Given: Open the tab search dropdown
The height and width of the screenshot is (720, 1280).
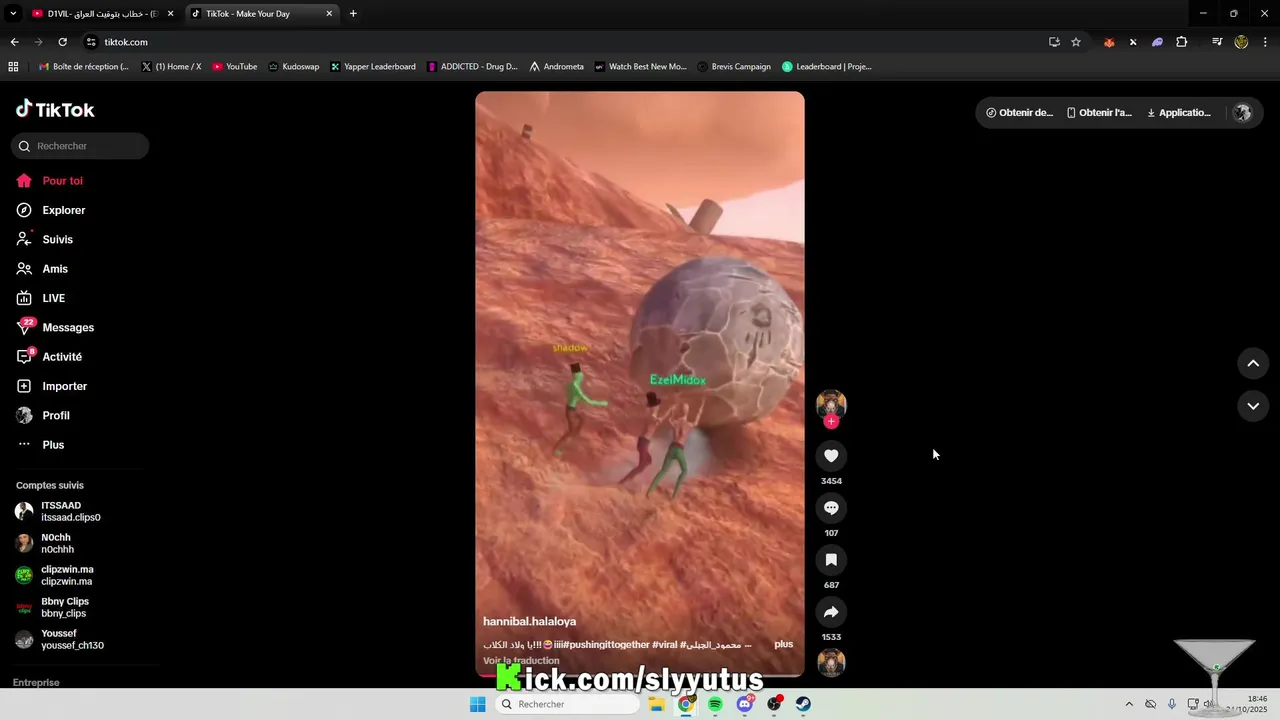Looking at the screenshot, I should point(13,14).
